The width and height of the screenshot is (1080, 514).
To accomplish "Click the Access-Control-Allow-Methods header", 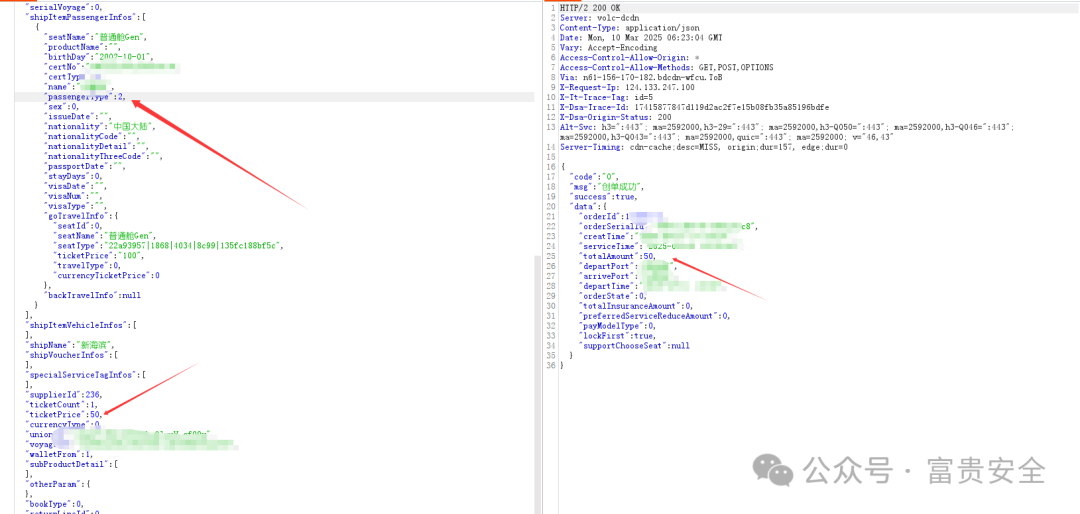I will (x=666, y=68).
